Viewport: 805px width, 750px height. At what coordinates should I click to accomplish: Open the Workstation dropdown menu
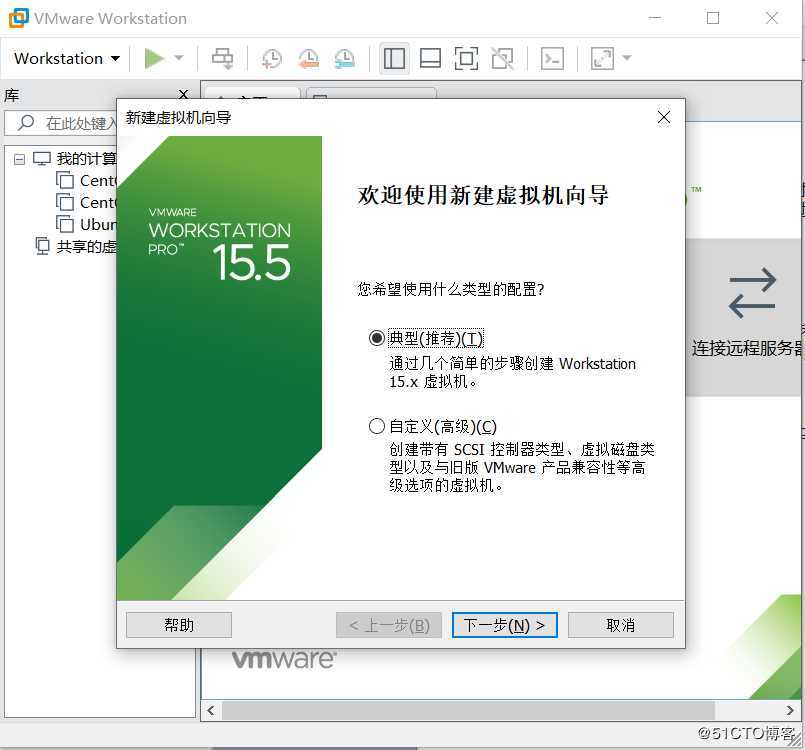pos(67,59)
